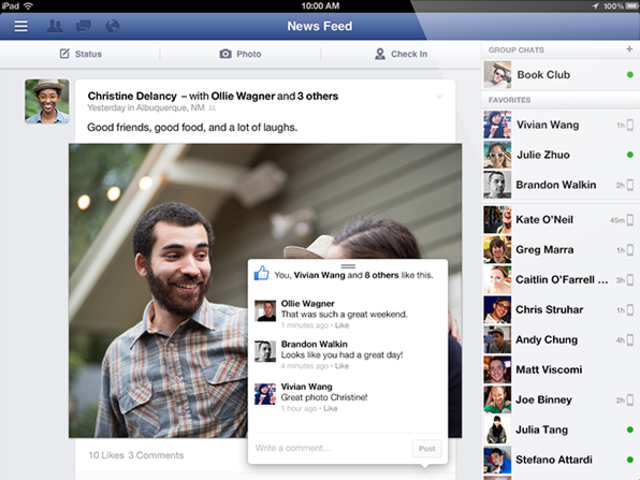The width and height of the screenshot is (640, 480).
Task: Tap the Status compose button
Action: coord(80,54)
